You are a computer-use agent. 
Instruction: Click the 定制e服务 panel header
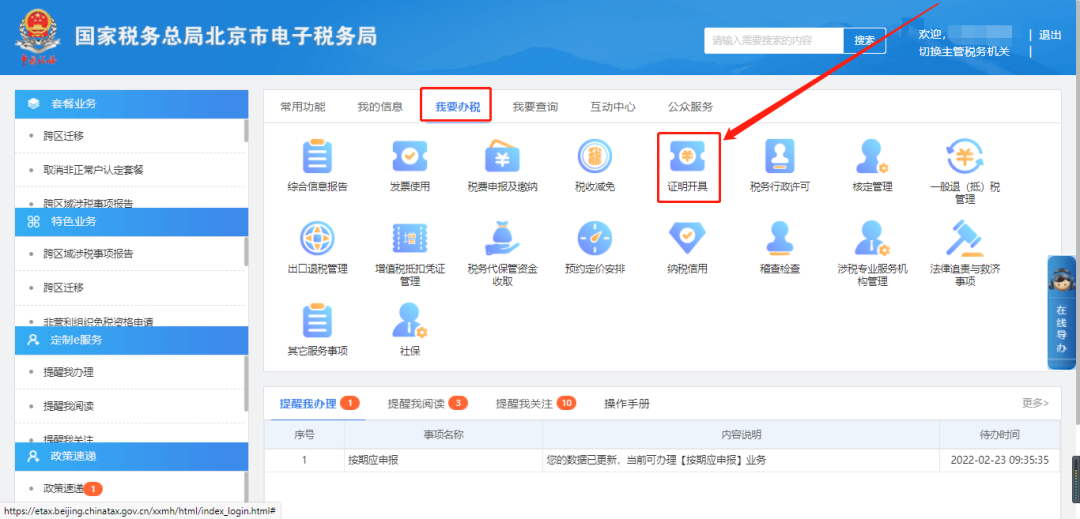pos(132,339)
